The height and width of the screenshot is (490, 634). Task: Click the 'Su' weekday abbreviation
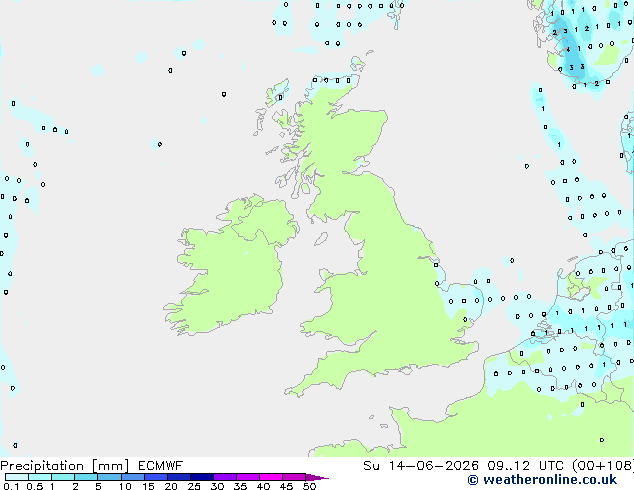[371, 466]
